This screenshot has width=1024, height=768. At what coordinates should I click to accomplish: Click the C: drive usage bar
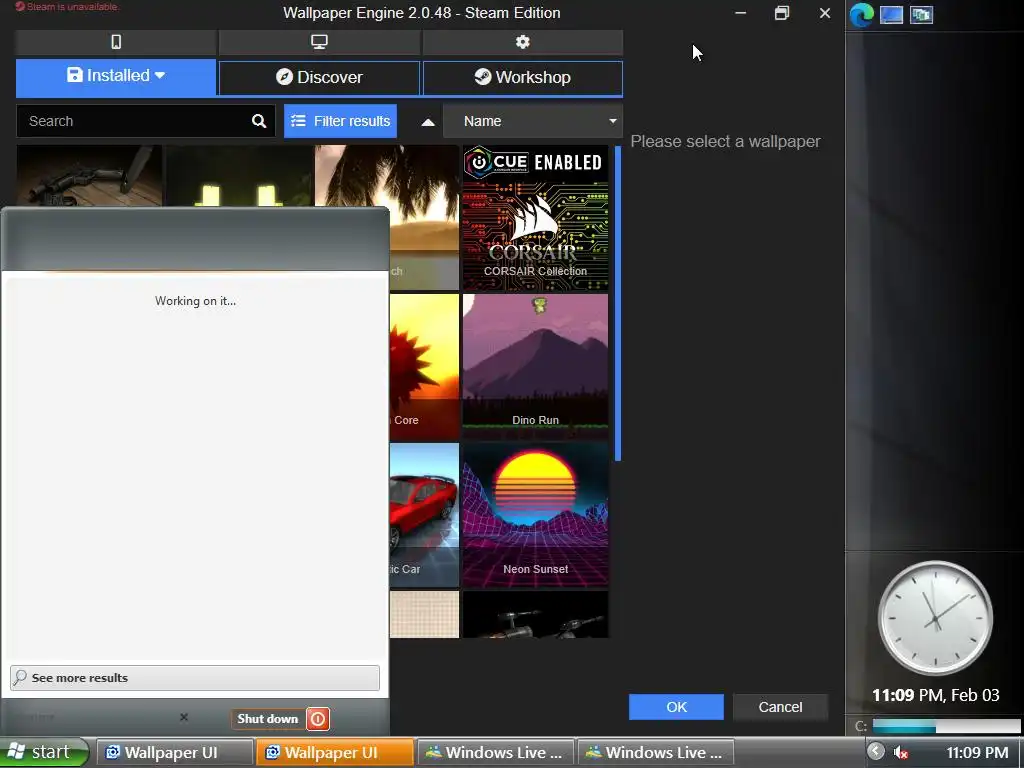click(x=946, y=726)
